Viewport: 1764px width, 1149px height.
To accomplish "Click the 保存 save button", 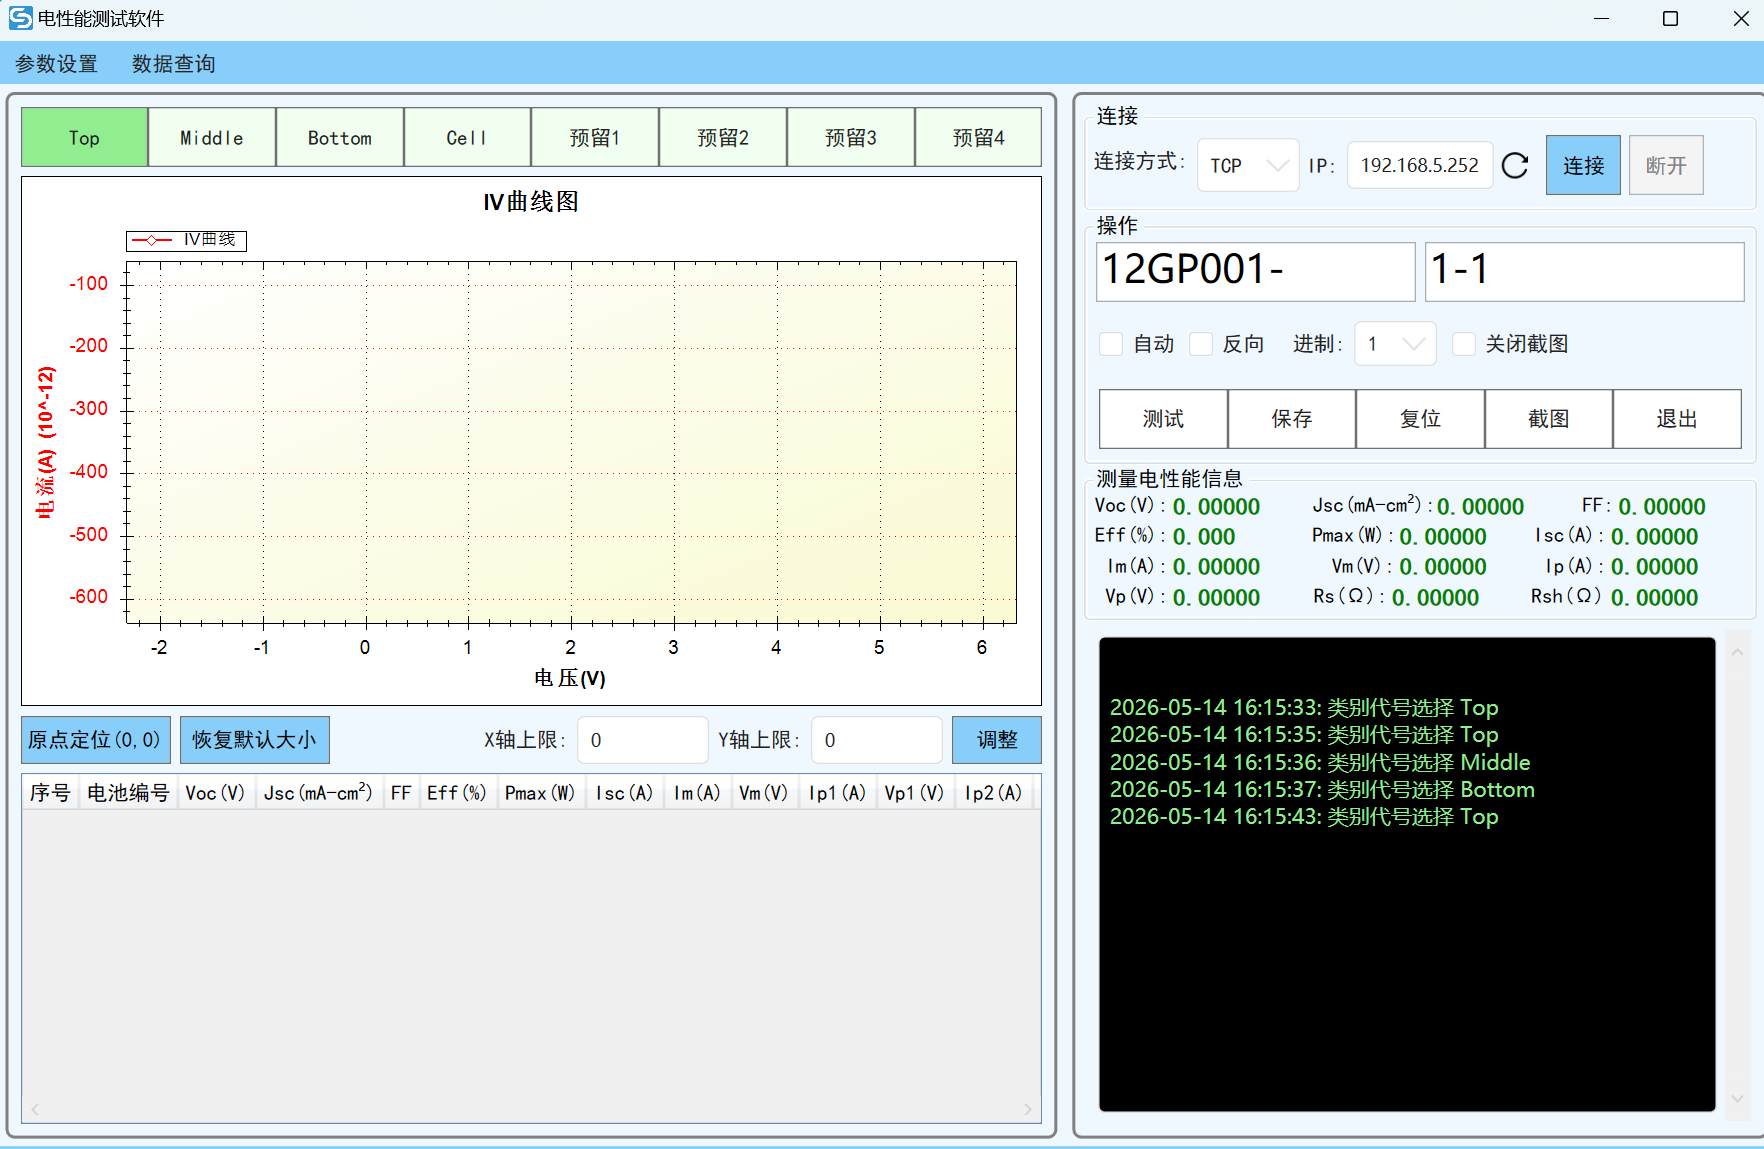I will 1292,419.
